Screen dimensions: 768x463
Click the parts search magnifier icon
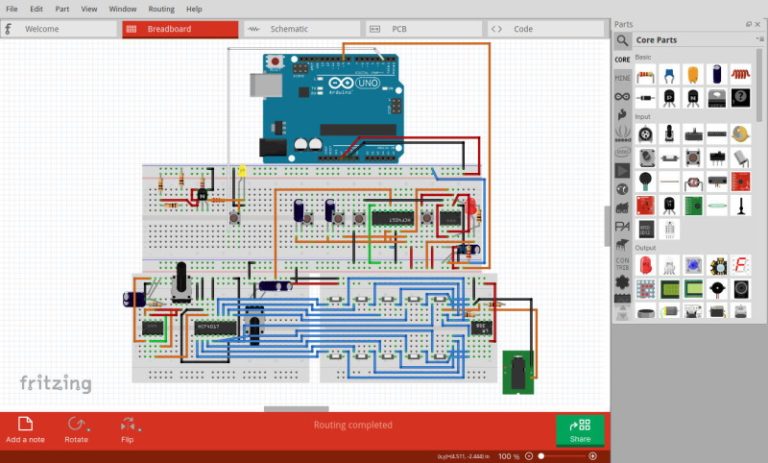point(622,40)
